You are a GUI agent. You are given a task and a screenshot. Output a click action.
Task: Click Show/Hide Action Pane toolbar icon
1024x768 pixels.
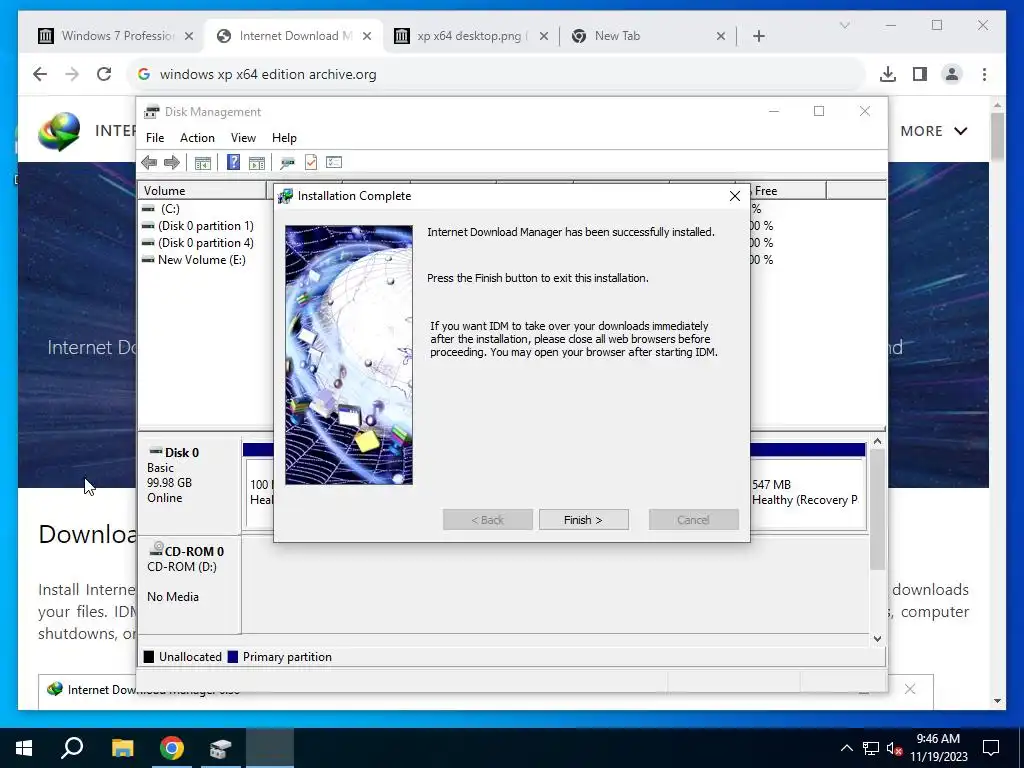257,163
